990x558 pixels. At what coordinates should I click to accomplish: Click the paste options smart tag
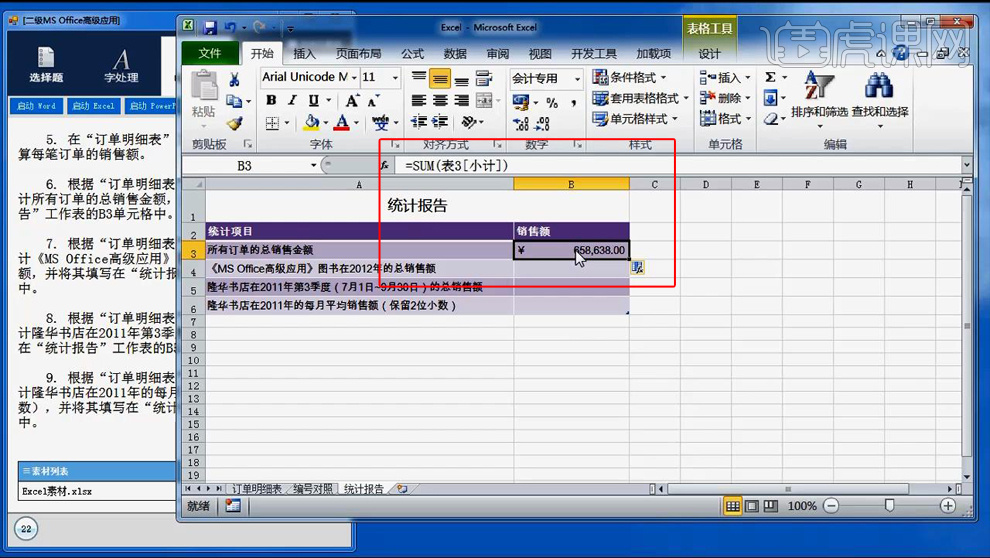pos(638,268)
